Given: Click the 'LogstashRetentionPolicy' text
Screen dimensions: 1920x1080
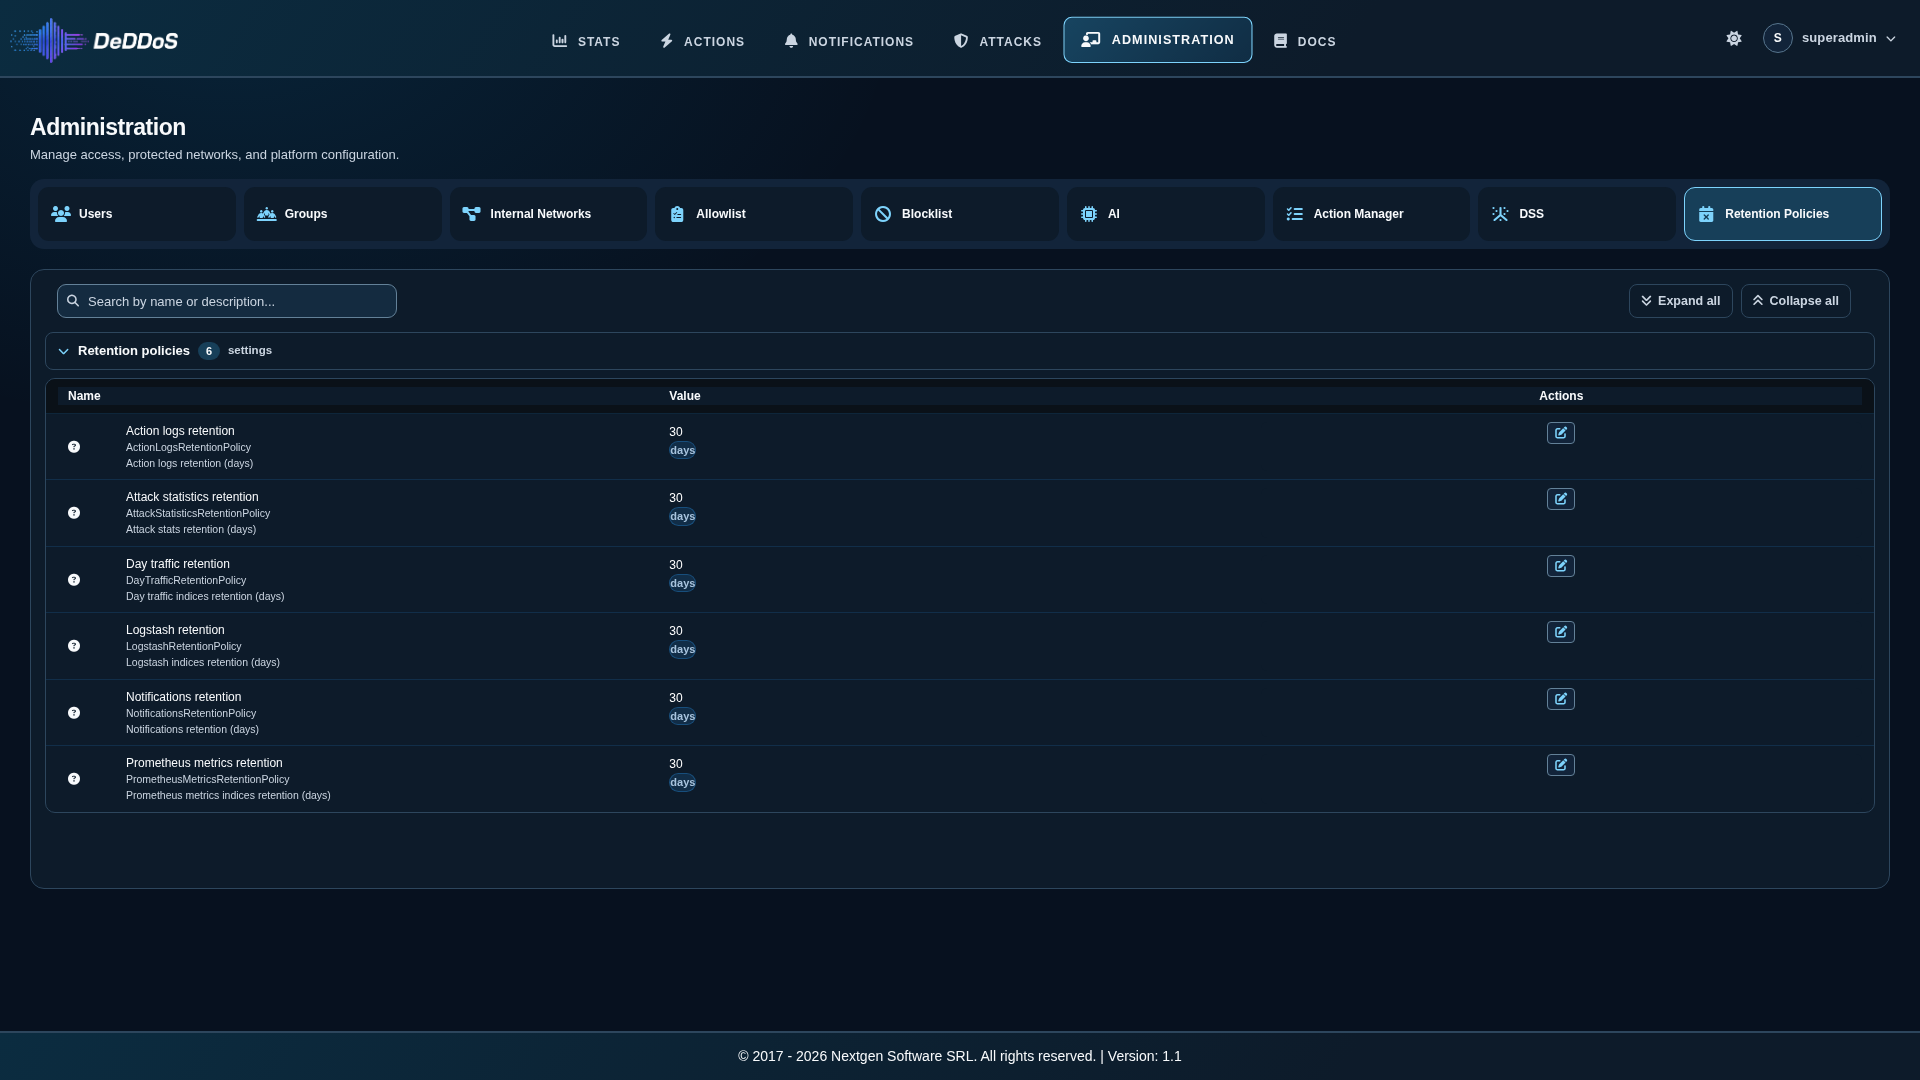Looking at the screenshot, I should pyautogui.click(x=183, y=646).
